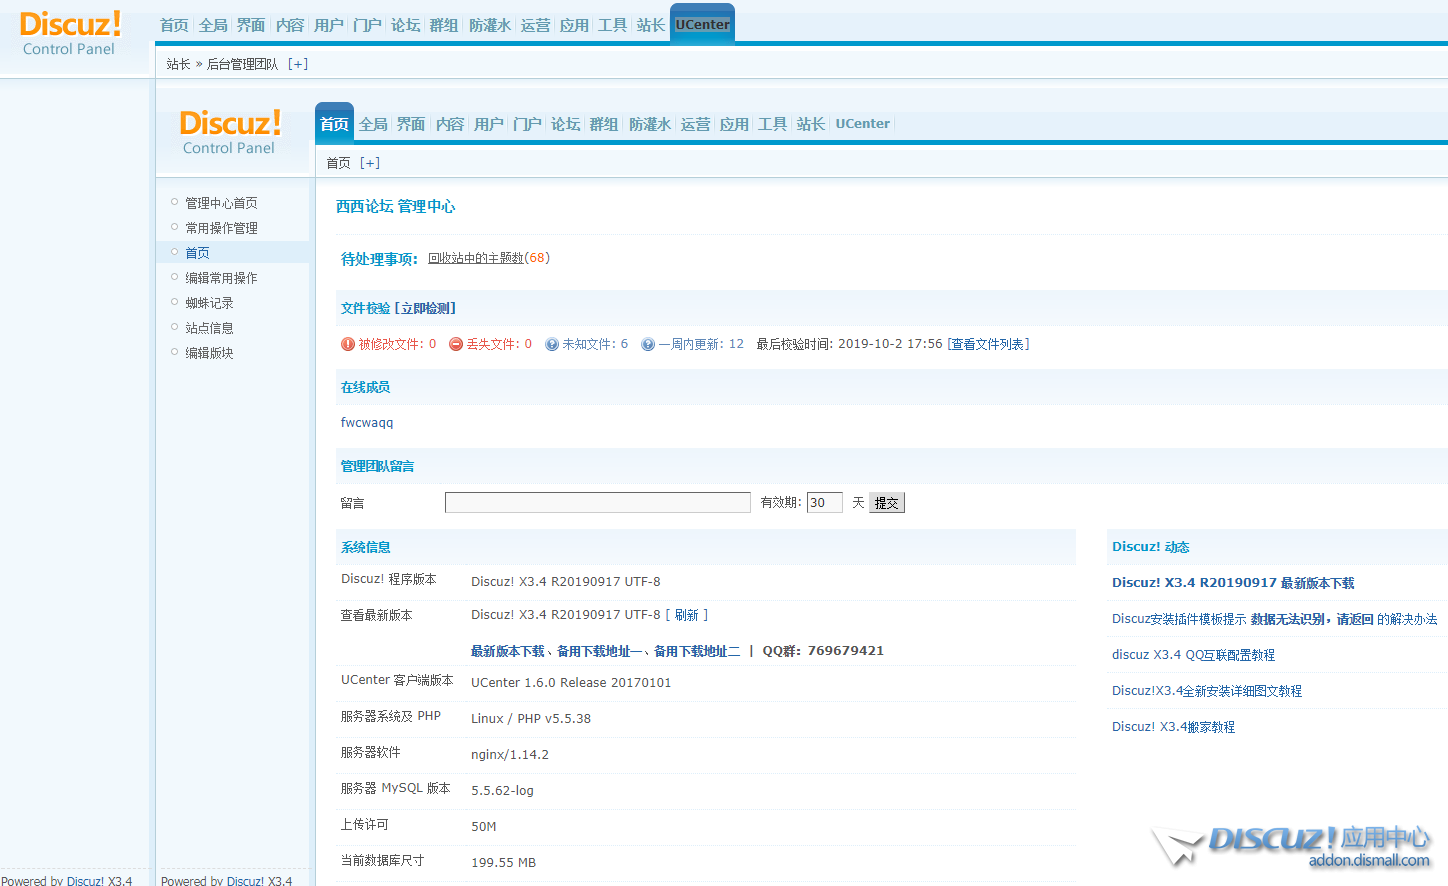The image size is (1448, 886).
Task: Expand [+] next to 后台管理团队 breadcrumb
Action: (x=298, y=64)
